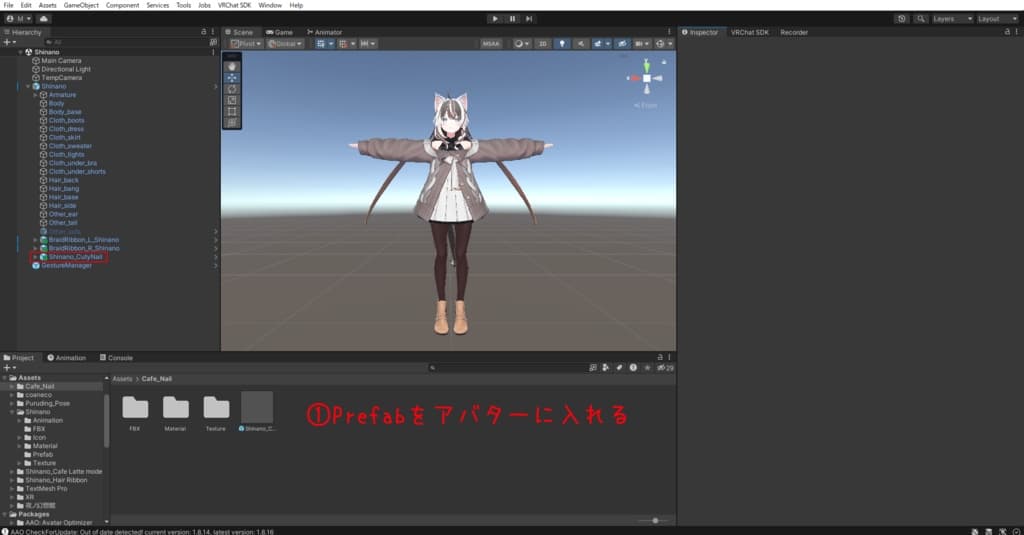Select the Hand view tool in Scene
The image size is (1024, 535).
232,67
